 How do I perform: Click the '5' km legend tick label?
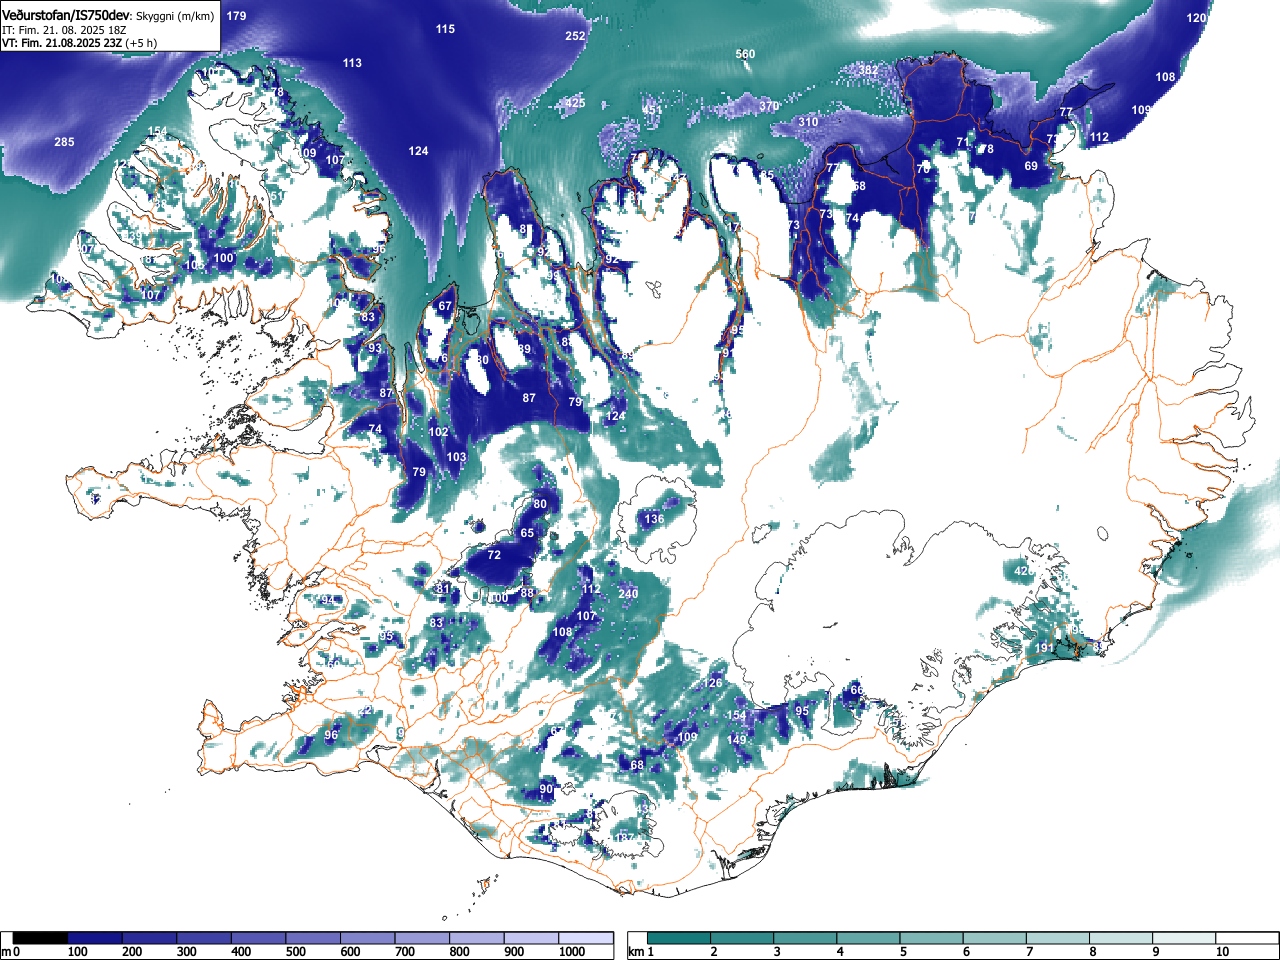click(903, 952)
